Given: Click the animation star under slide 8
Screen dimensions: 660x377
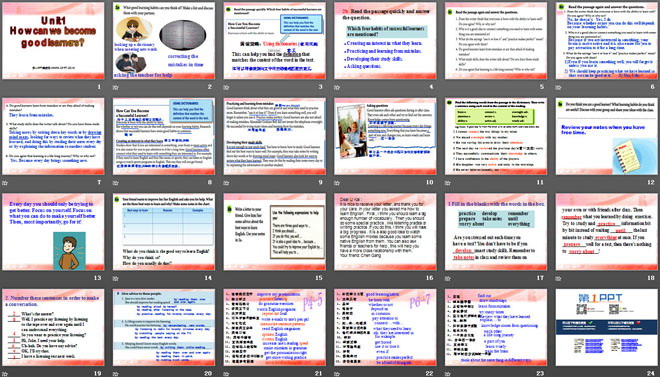Looking at the screenshot, I should tap(115, 183).
